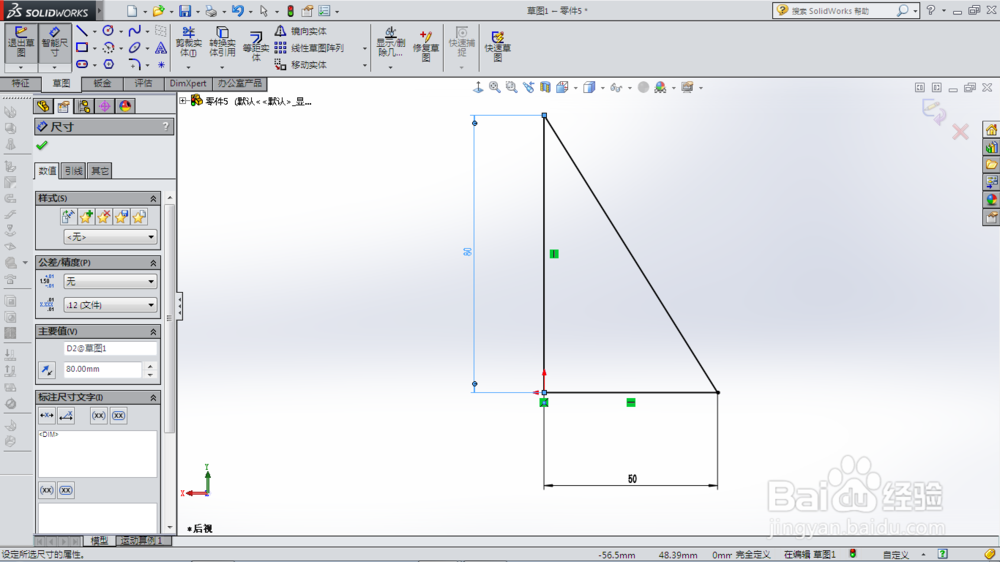1000x562 pixels.
Task: Click the Delete style star-x icon
Action: [104, 216]
